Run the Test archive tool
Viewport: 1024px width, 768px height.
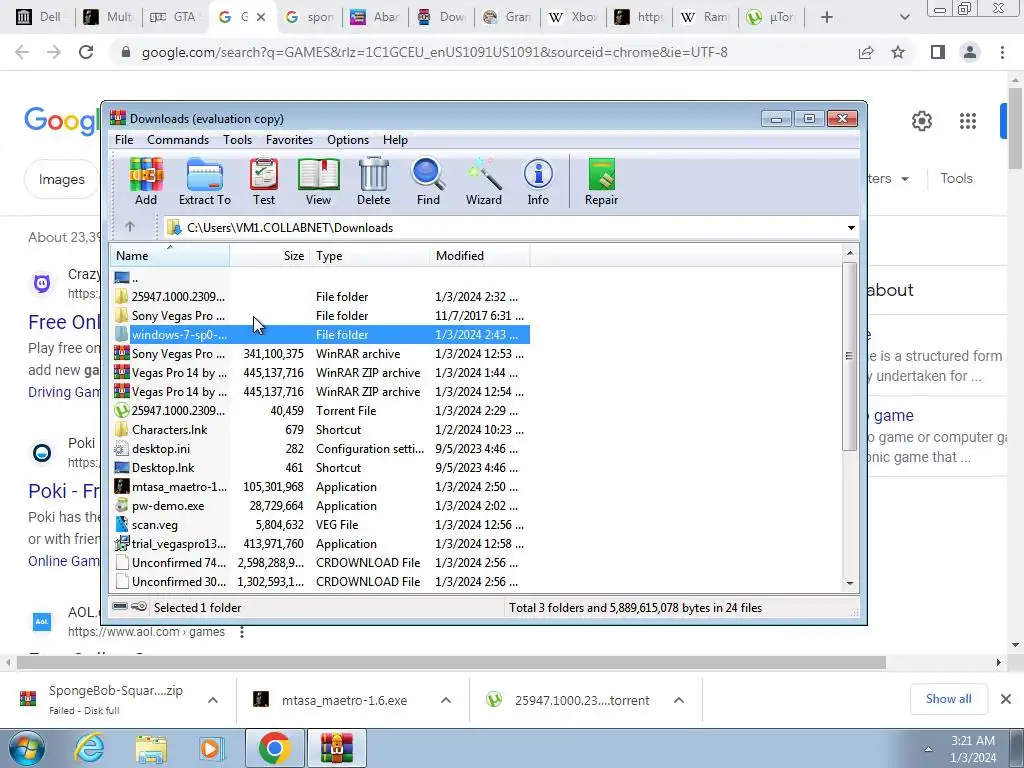264,182
